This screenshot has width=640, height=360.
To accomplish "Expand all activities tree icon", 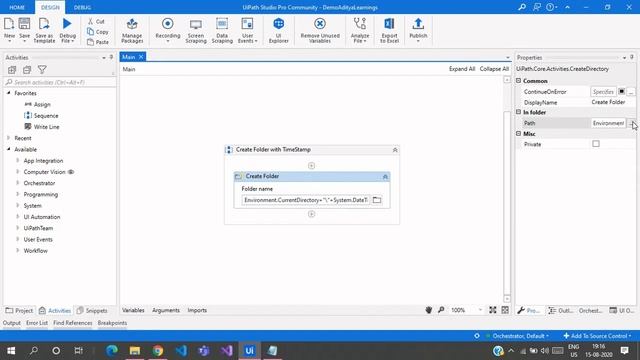I will (12, 70).
